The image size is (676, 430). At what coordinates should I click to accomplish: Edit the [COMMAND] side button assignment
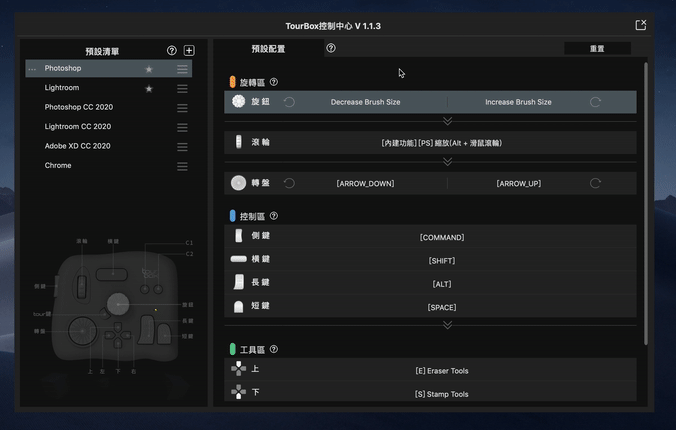click(x=442, y=237)
